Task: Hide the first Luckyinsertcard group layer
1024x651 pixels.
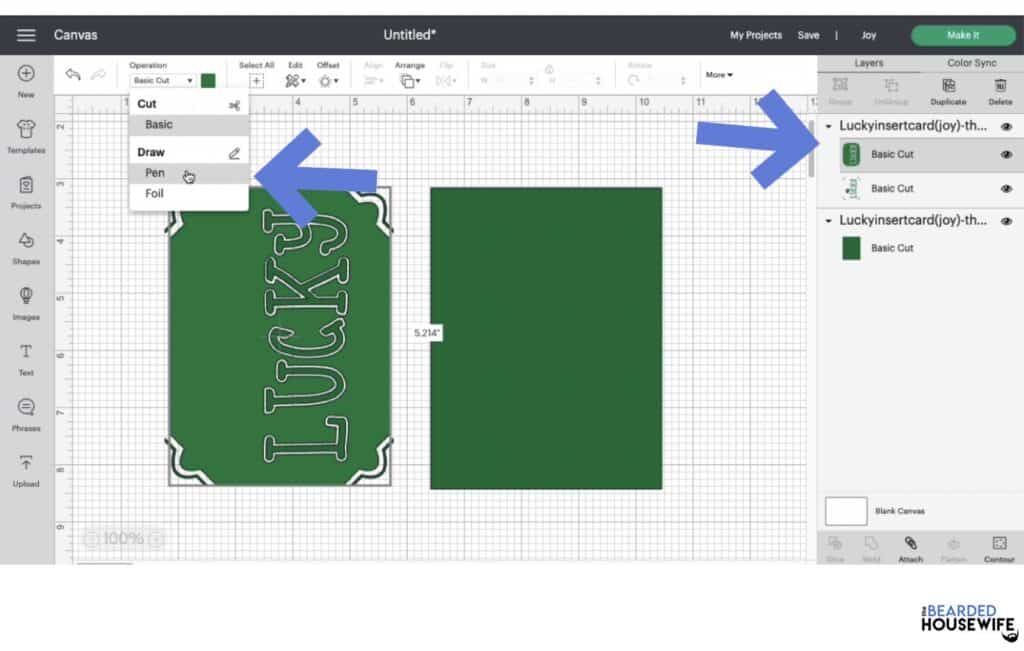Action: 1006,127
